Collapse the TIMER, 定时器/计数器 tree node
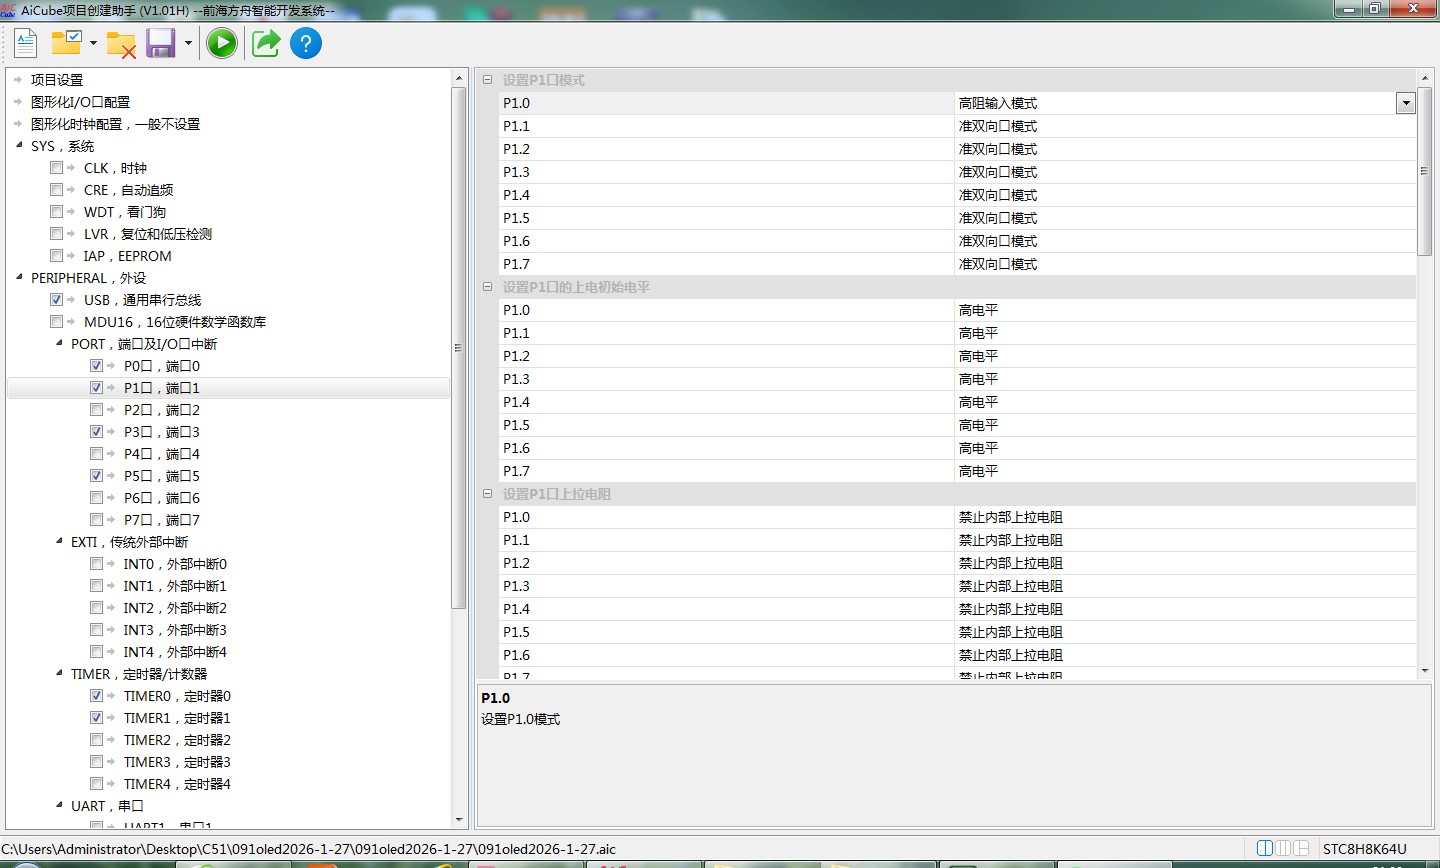Image resolution: width=1440 pixels, height=868 pixels. [x=59, y=674]
